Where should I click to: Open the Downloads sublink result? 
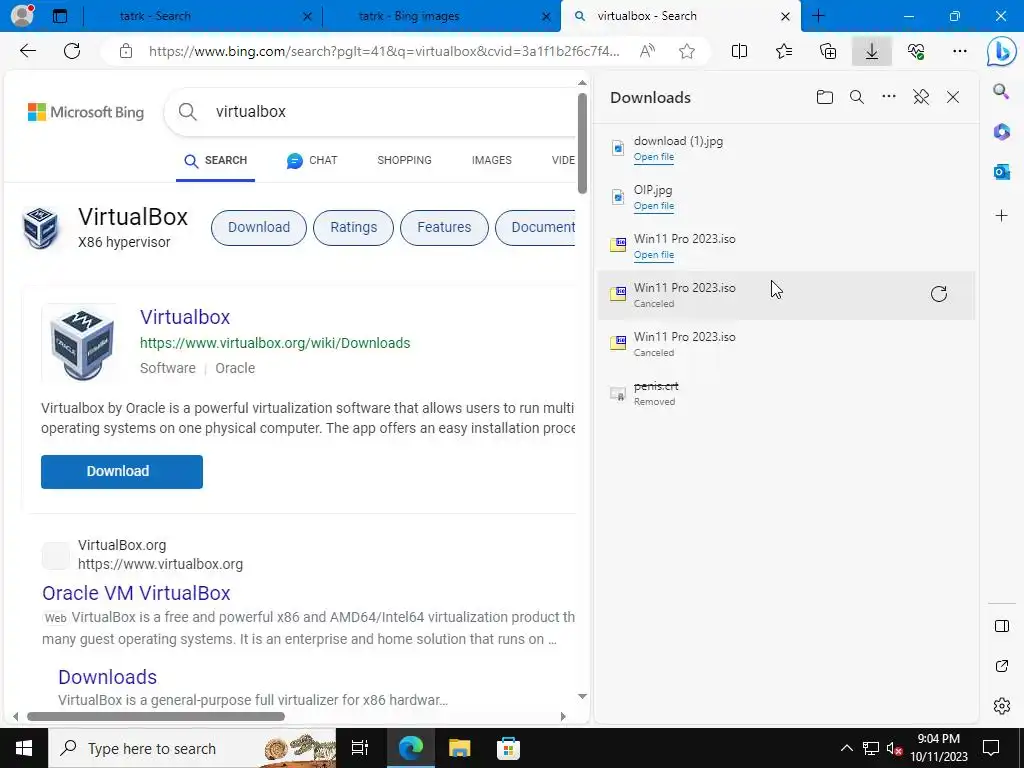107,677
